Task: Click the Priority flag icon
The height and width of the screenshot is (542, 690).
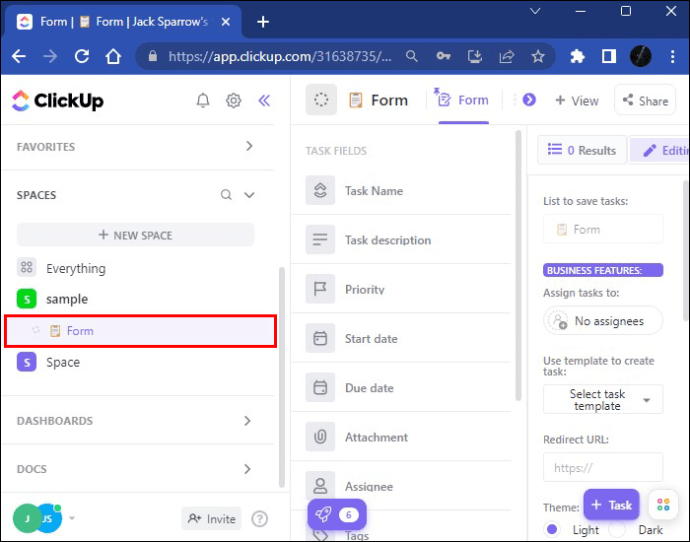Action: tap(320, 289)
